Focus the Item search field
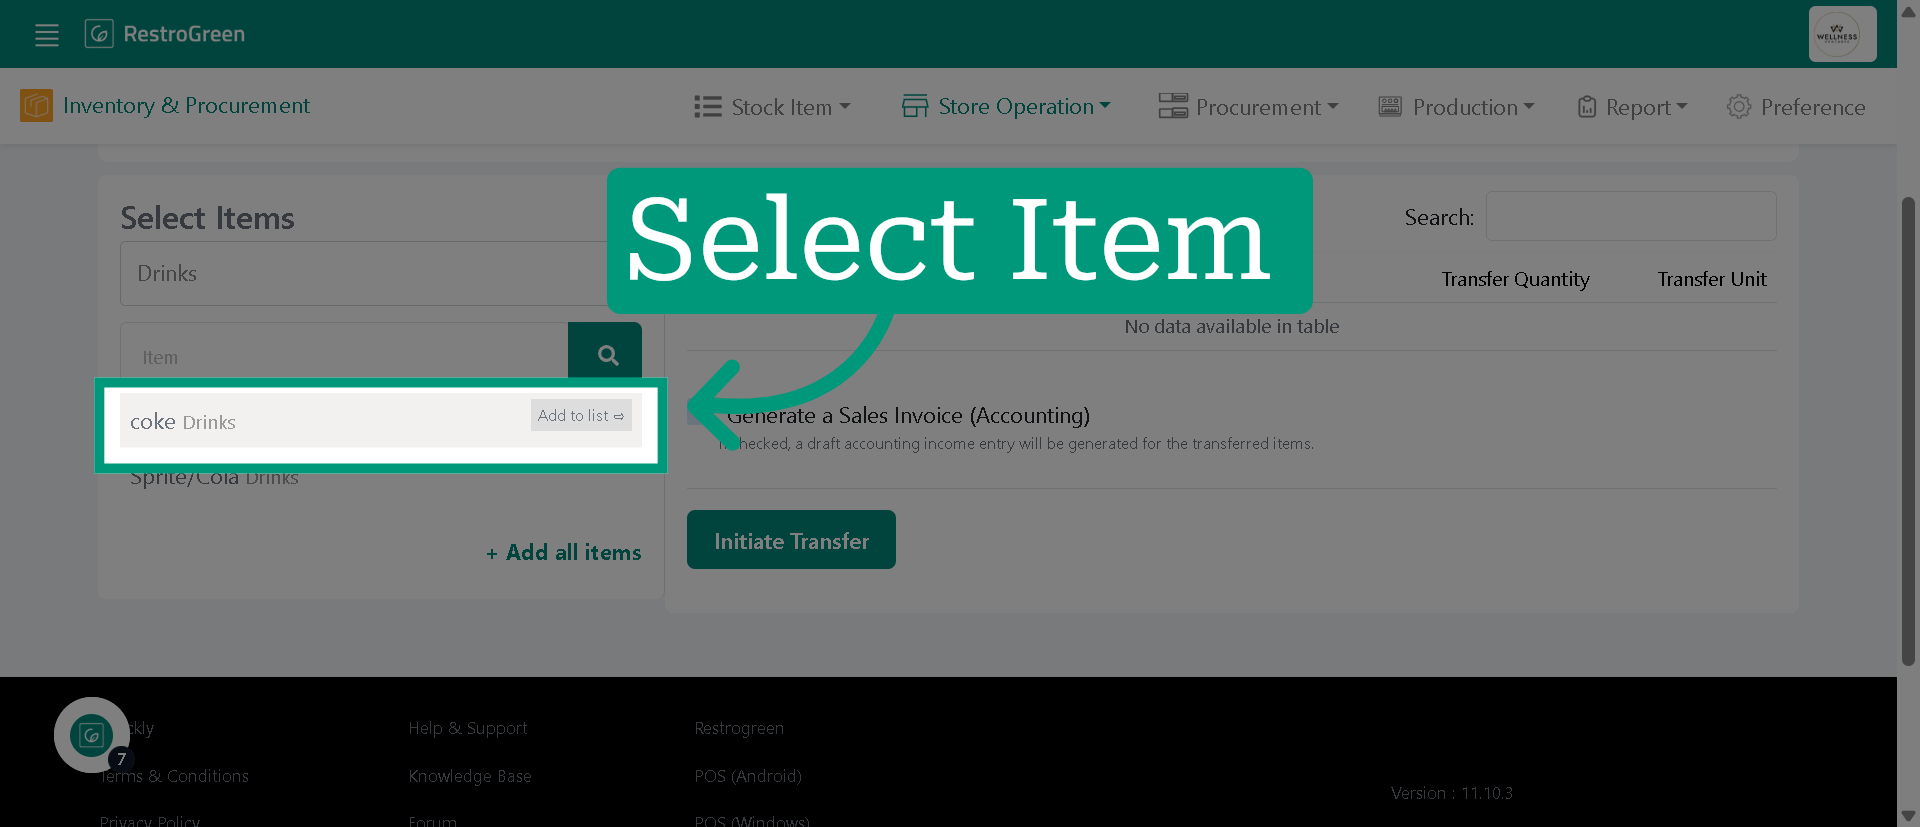This screenshot has height=827, width=1920. point(344,356)
